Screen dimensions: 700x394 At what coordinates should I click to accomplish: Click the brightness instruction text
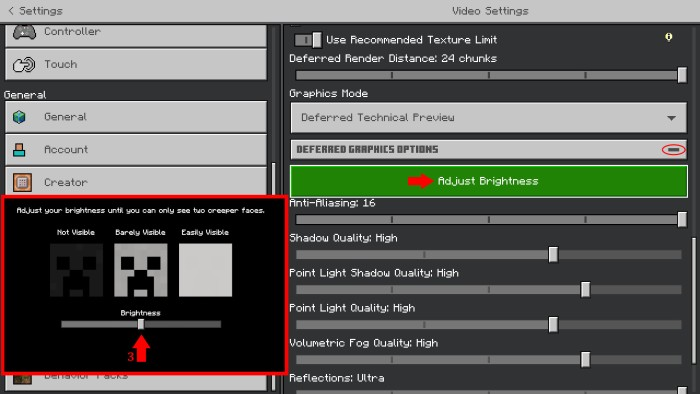click(140, 210)
